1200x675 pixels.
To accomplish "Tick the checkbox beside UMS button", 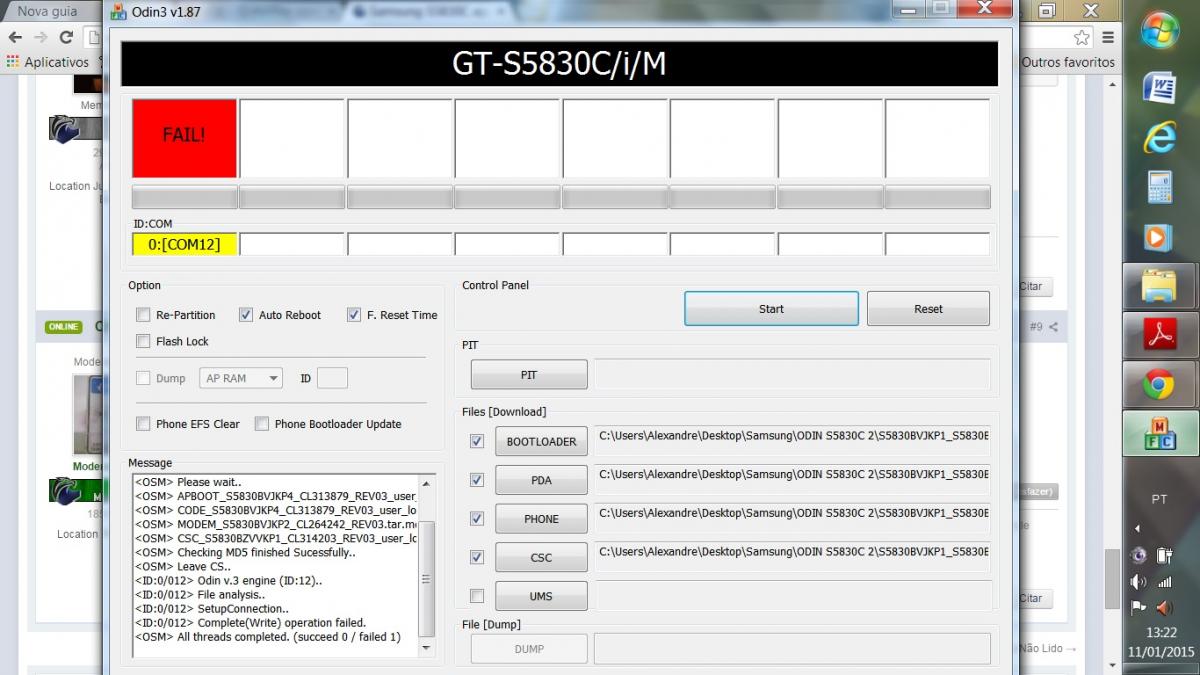I will coord(477,596).
